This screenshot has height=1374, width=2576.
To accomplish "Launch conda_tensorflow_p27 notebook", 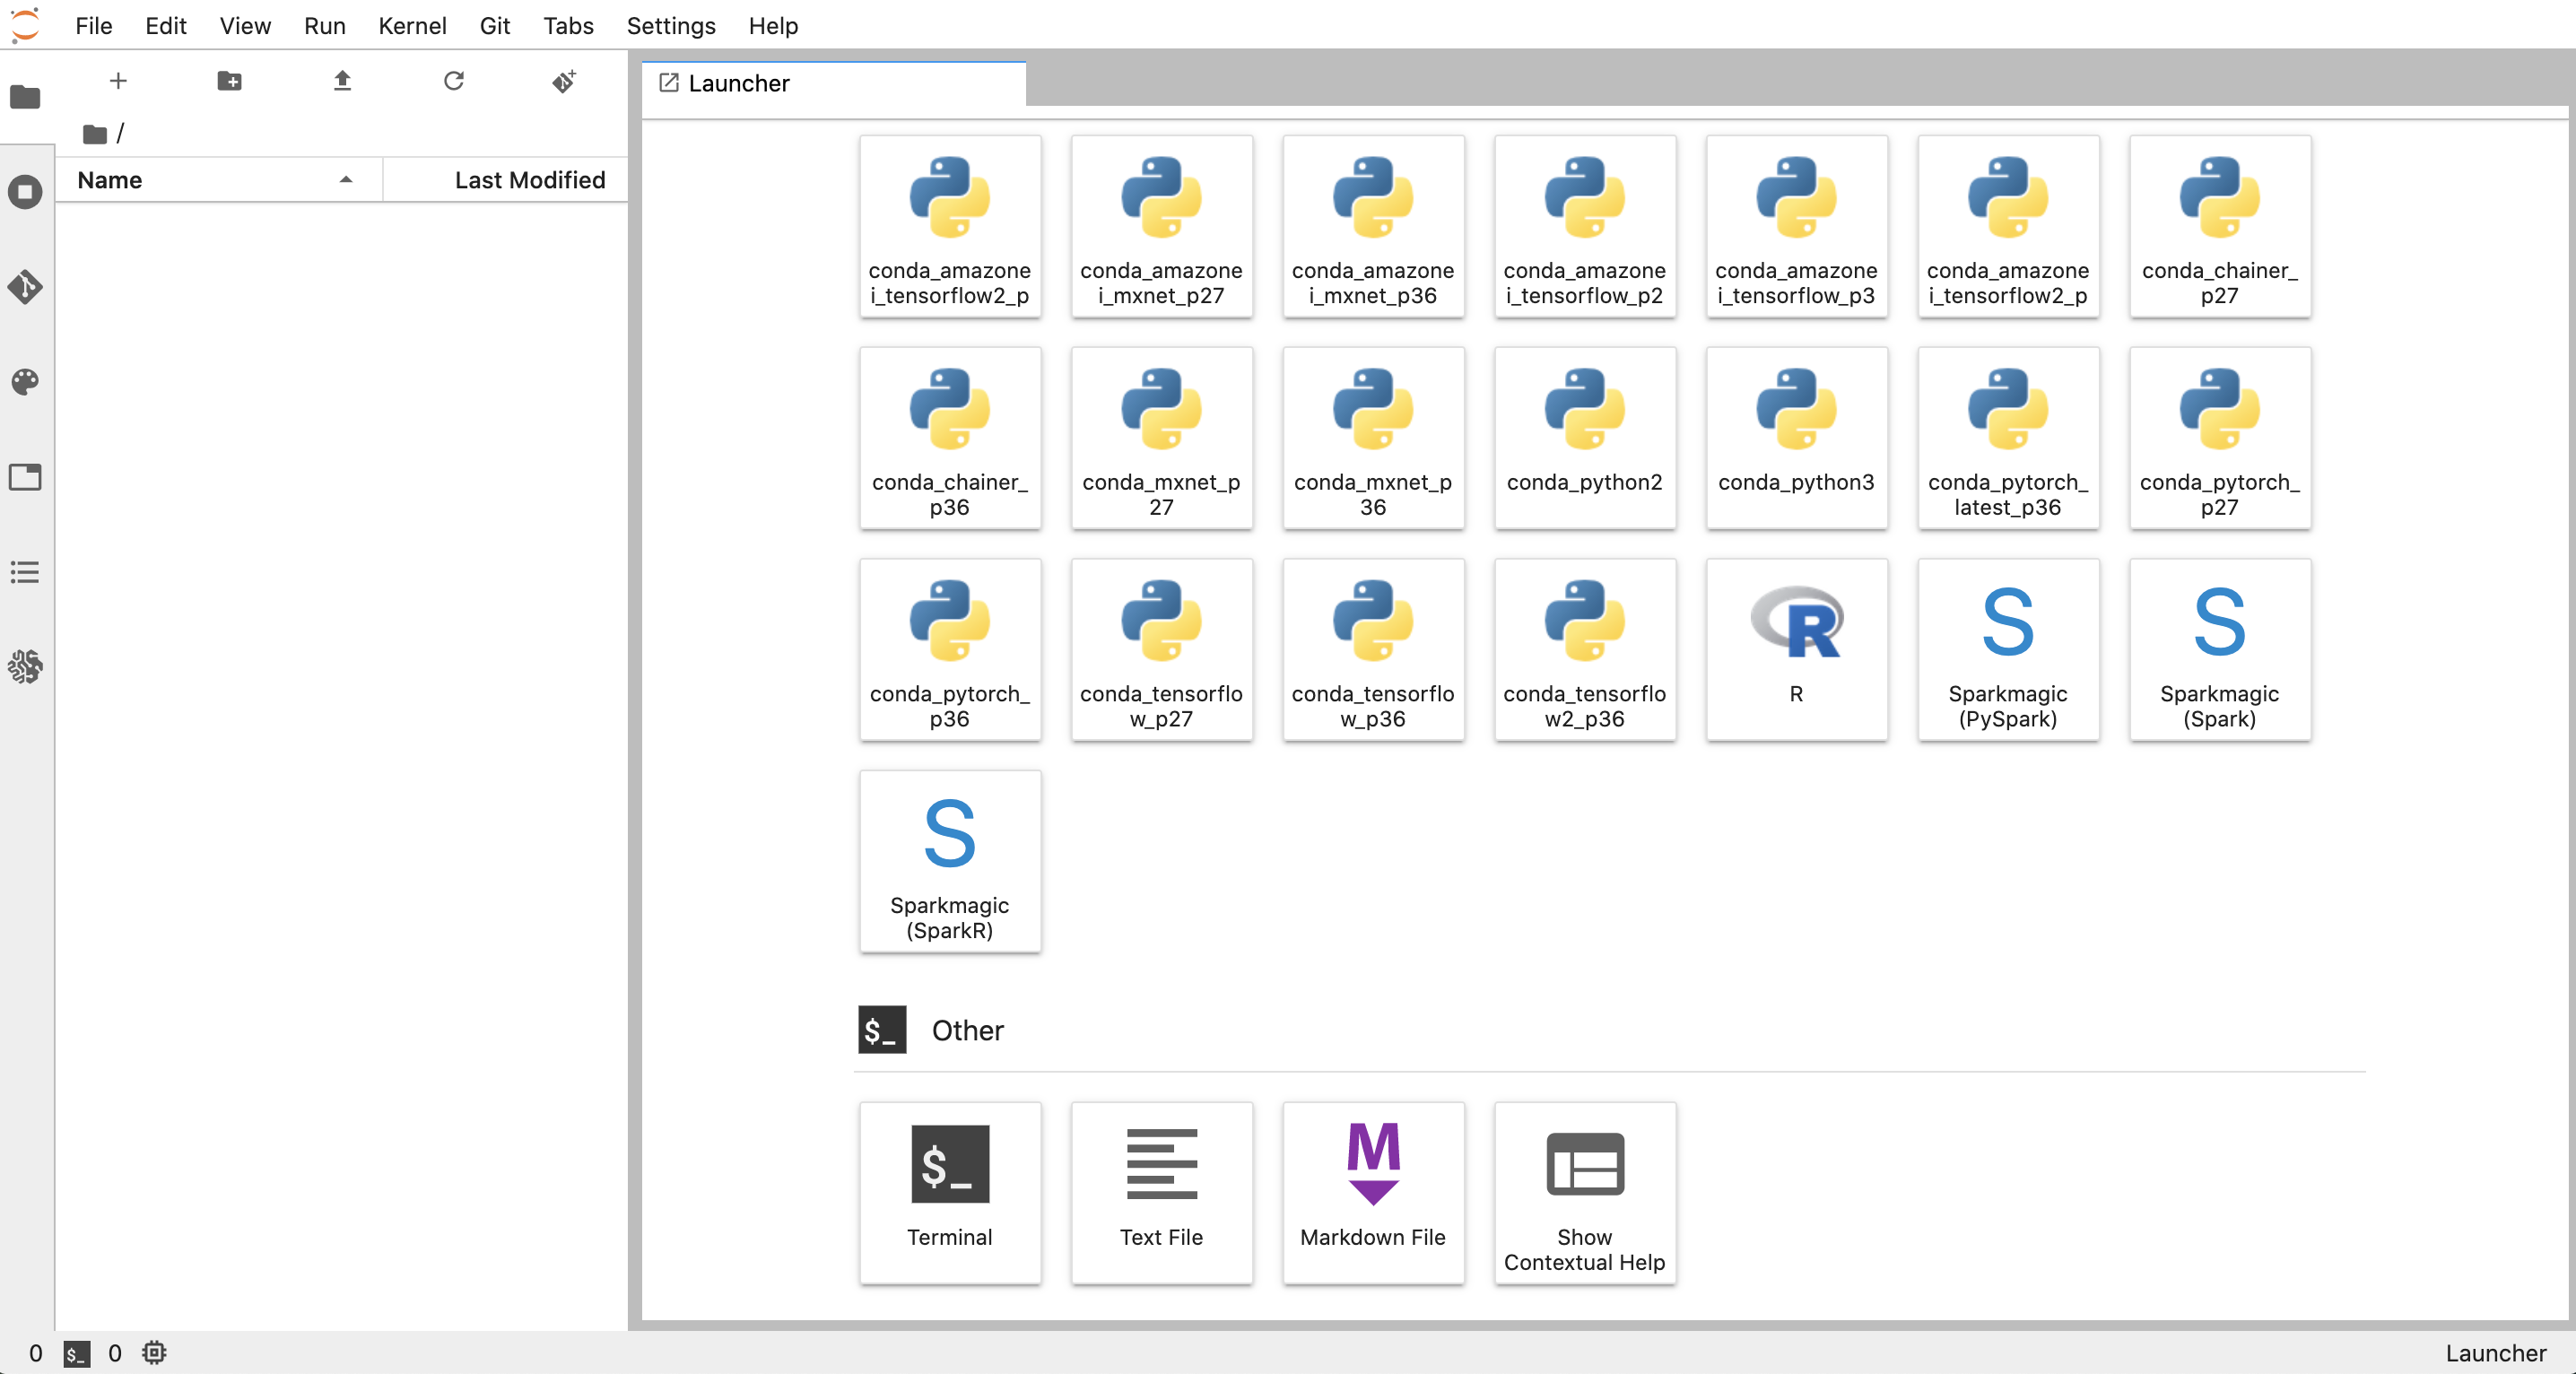I will coord(1161,651).
